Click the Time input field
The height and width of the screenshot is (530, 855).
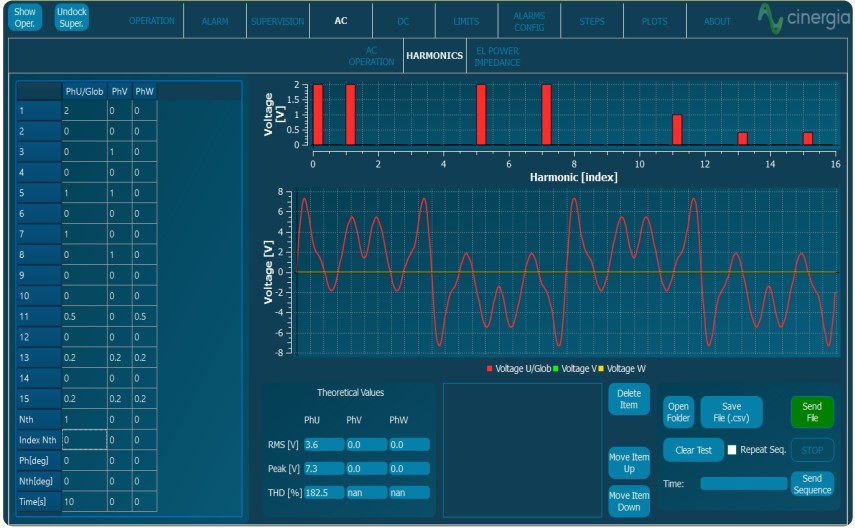(x=743, y=484)
